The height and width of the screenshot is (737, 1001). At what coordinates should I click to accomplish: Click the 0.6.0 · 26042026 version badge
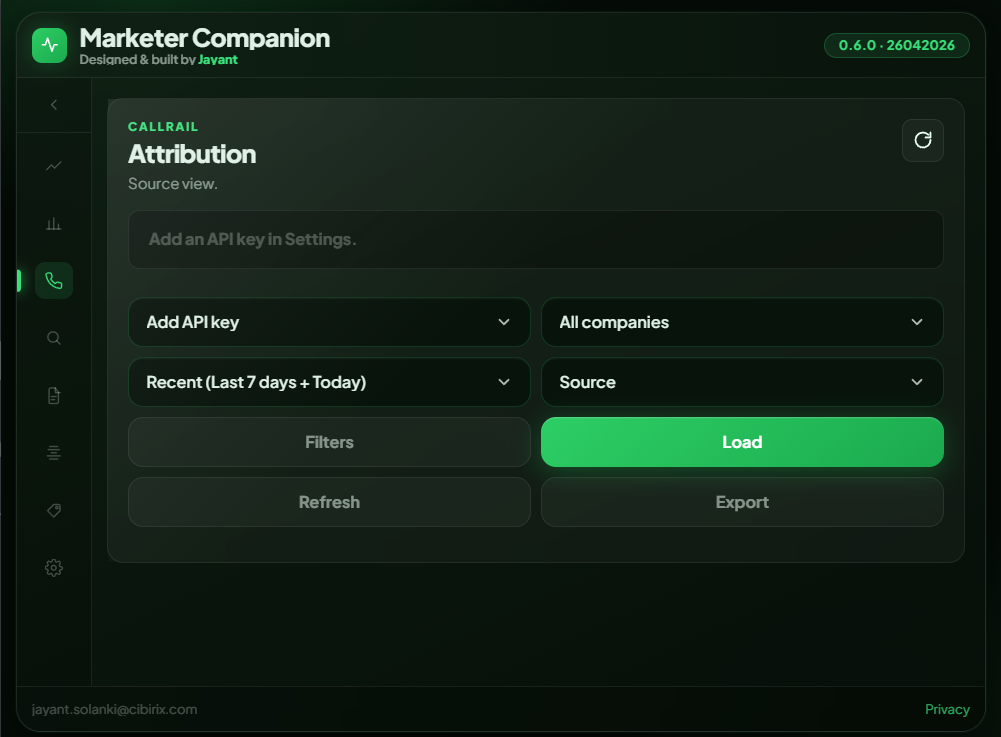[x=896, y=45]
